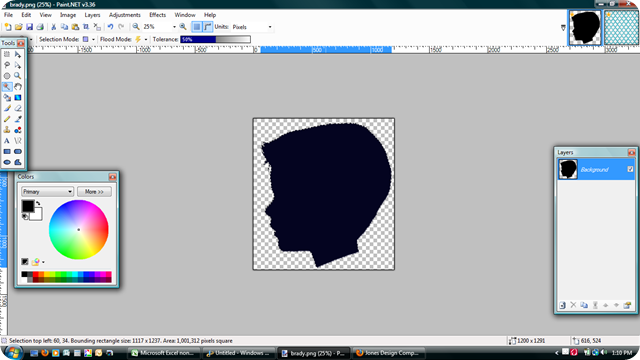The height and width of the screenshot is (360, 640).
Task: Select the Eraser tool
Action: 18,108
